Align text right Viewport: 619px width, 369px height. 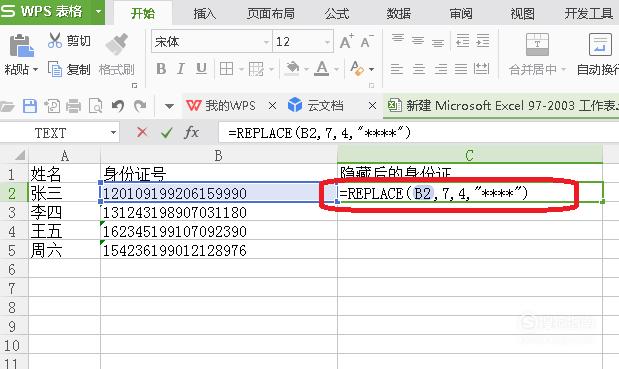441,69
